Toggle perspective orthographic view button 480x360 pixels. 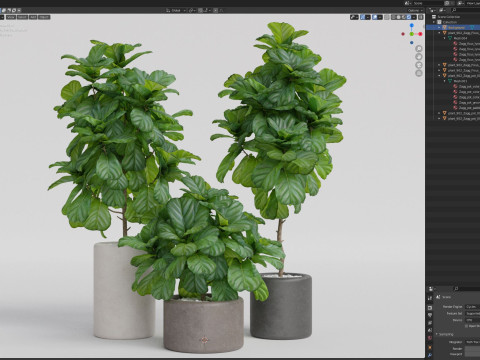point(419,73)
